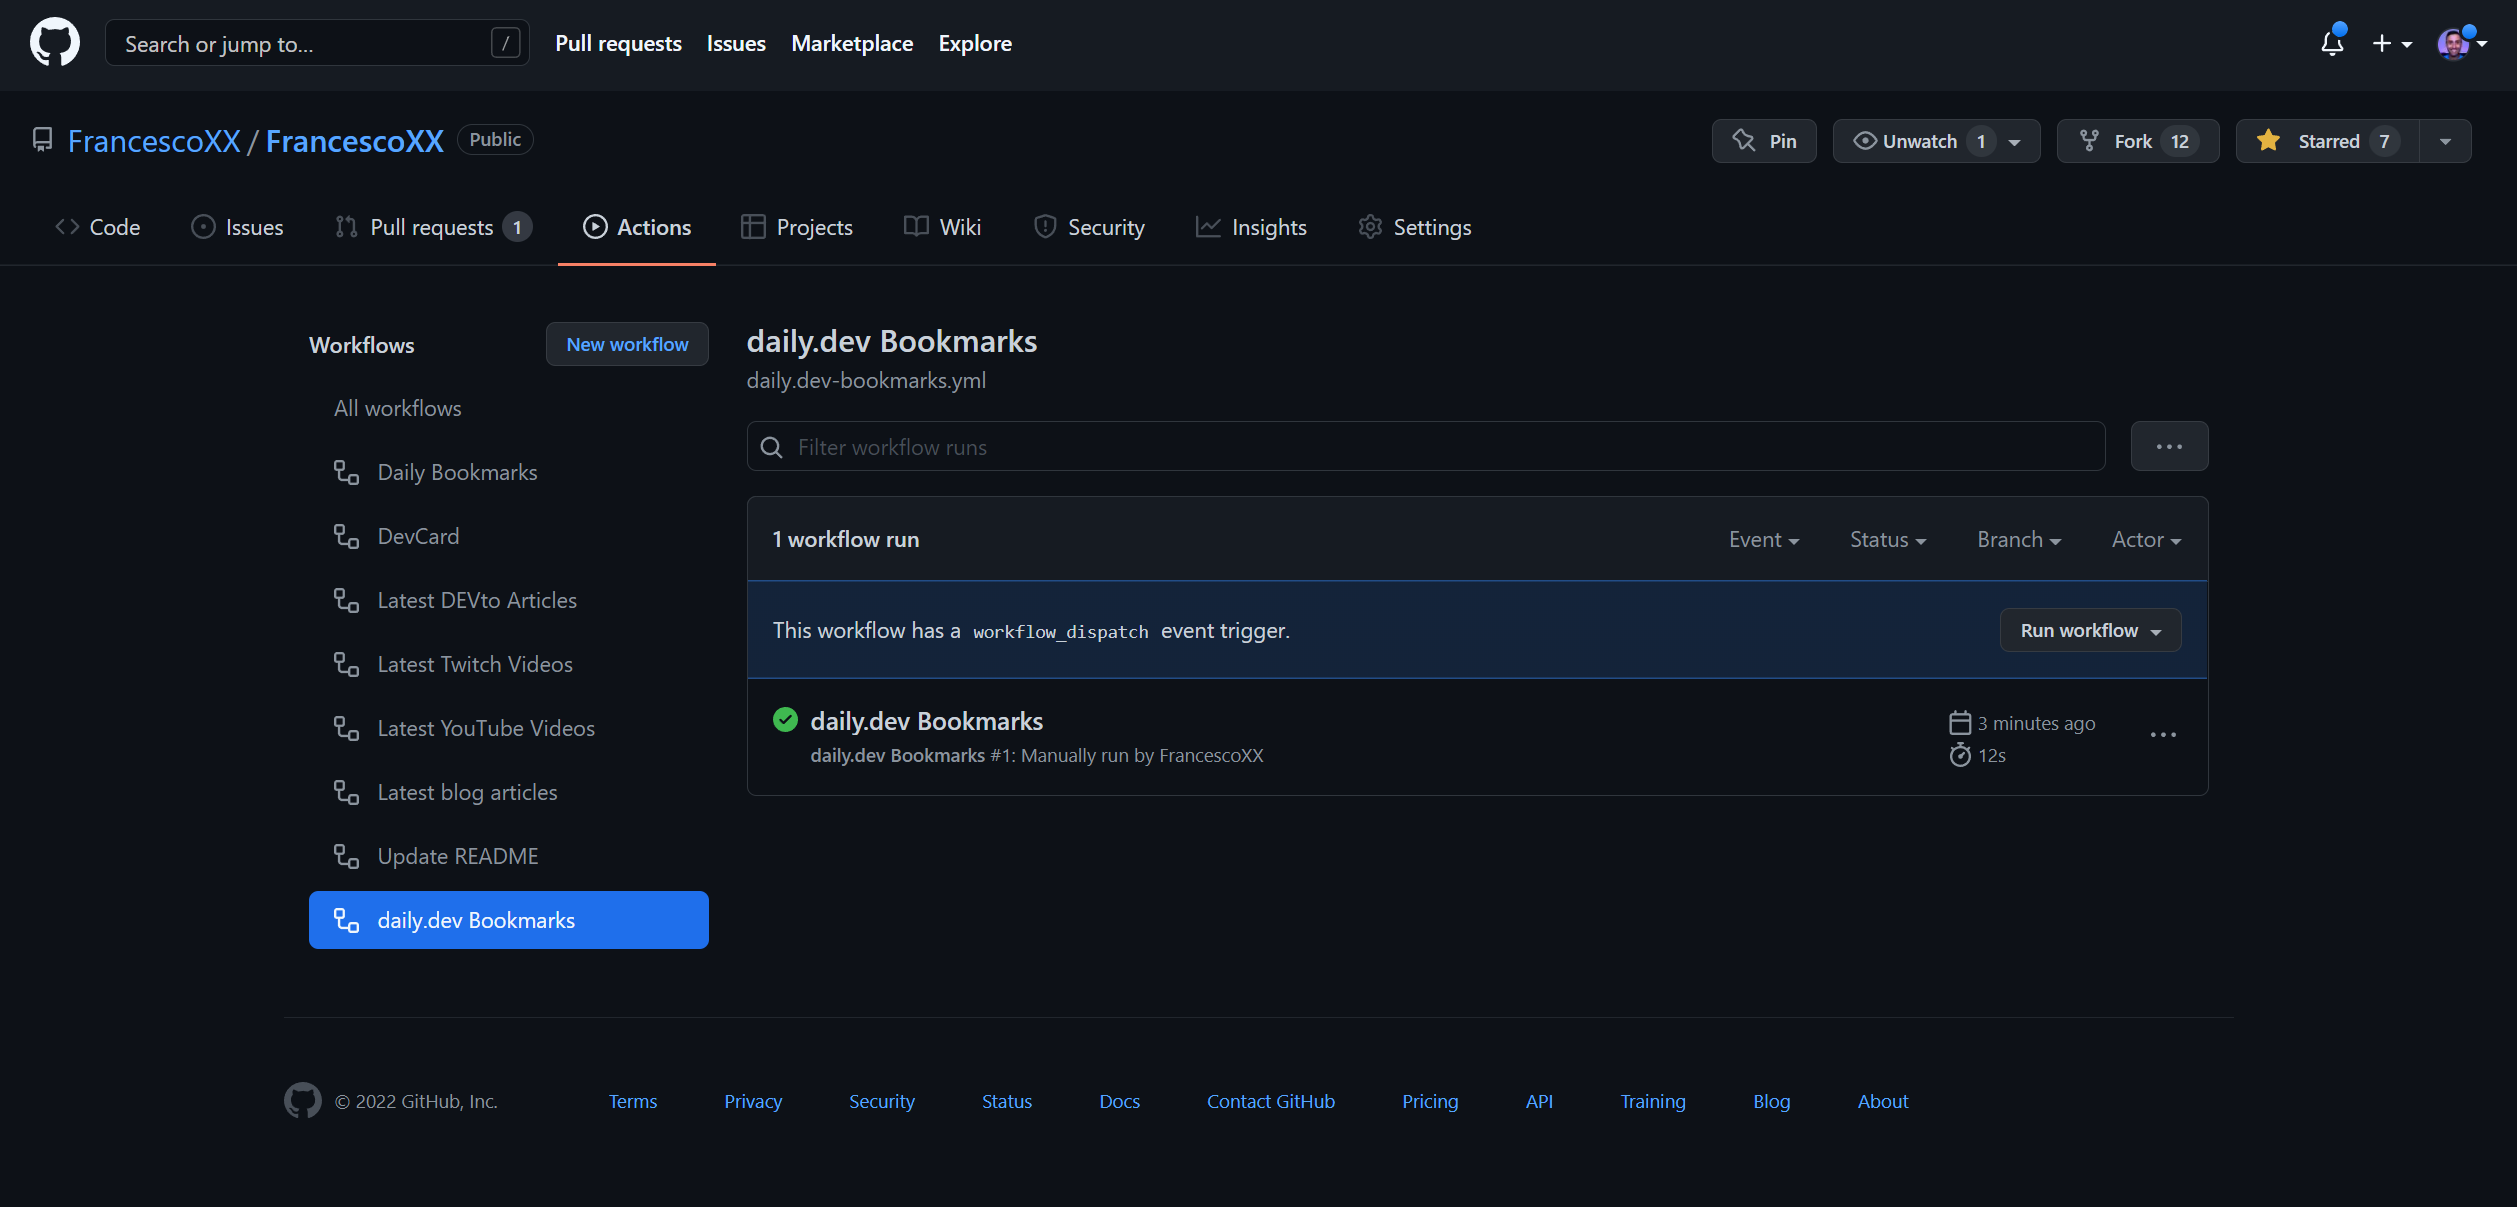2517x1207 pixels.
Task: Open the footer About link
Action: click(1883, 1101)
